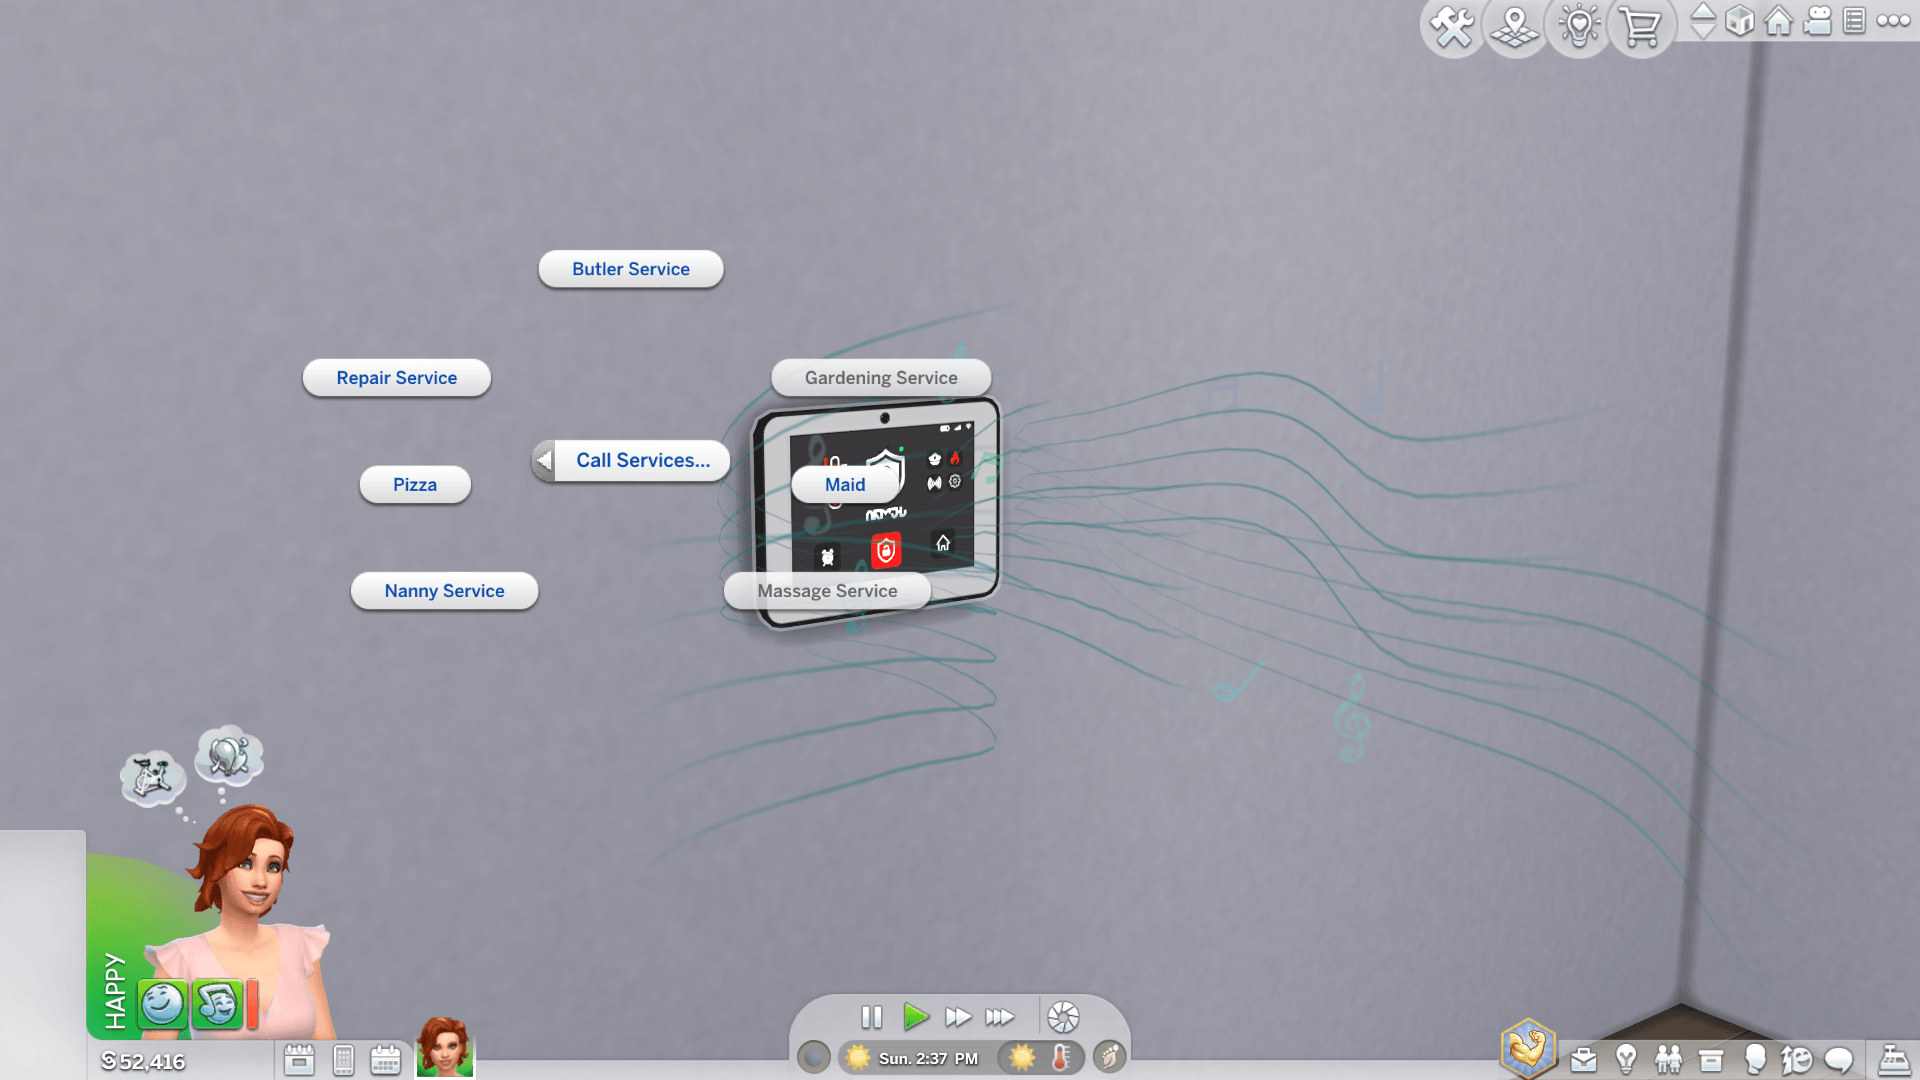Click the Sun. 2:37 PM clock display
Screen dimensions: 1920x1080
coord(928,1058)
